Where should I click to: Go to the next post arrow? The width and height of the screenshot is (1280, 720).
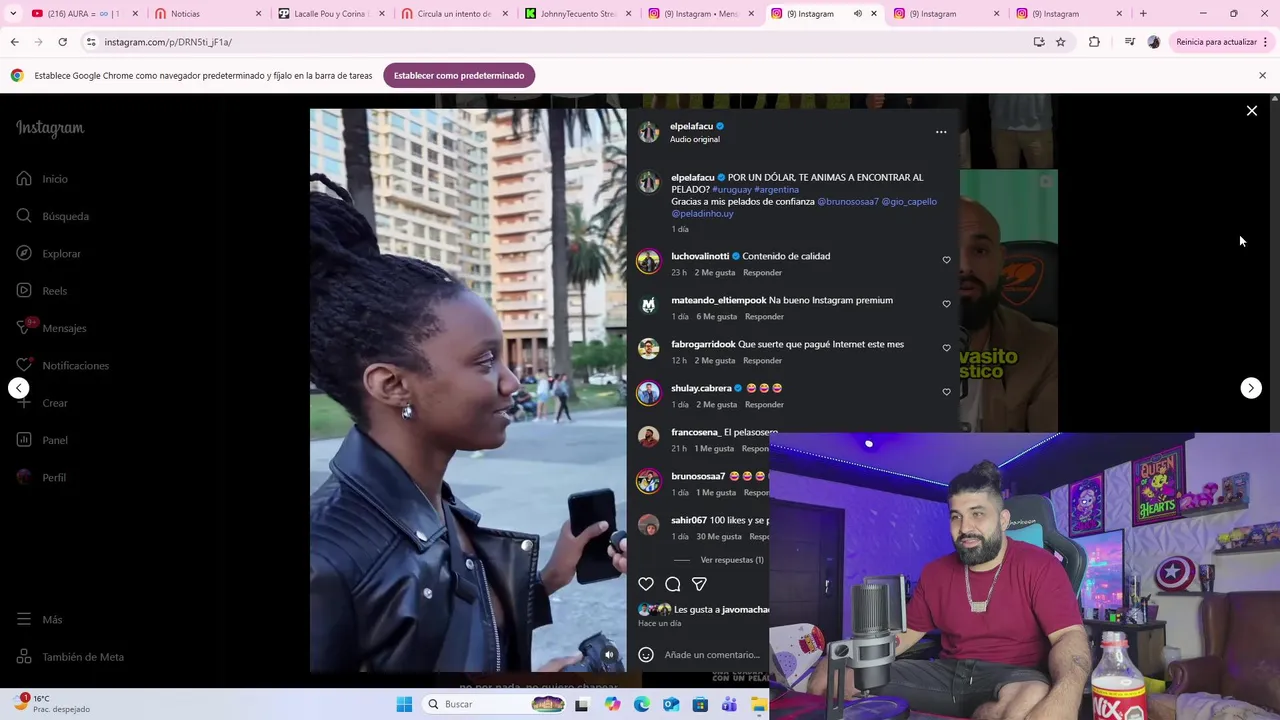click(1251, 388)
